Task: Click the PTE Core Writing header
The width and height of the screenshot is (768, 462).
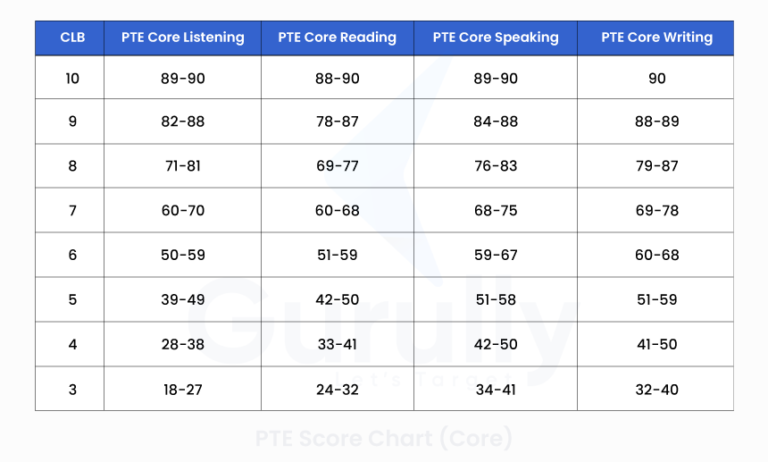Action: [x=657, y=38]
